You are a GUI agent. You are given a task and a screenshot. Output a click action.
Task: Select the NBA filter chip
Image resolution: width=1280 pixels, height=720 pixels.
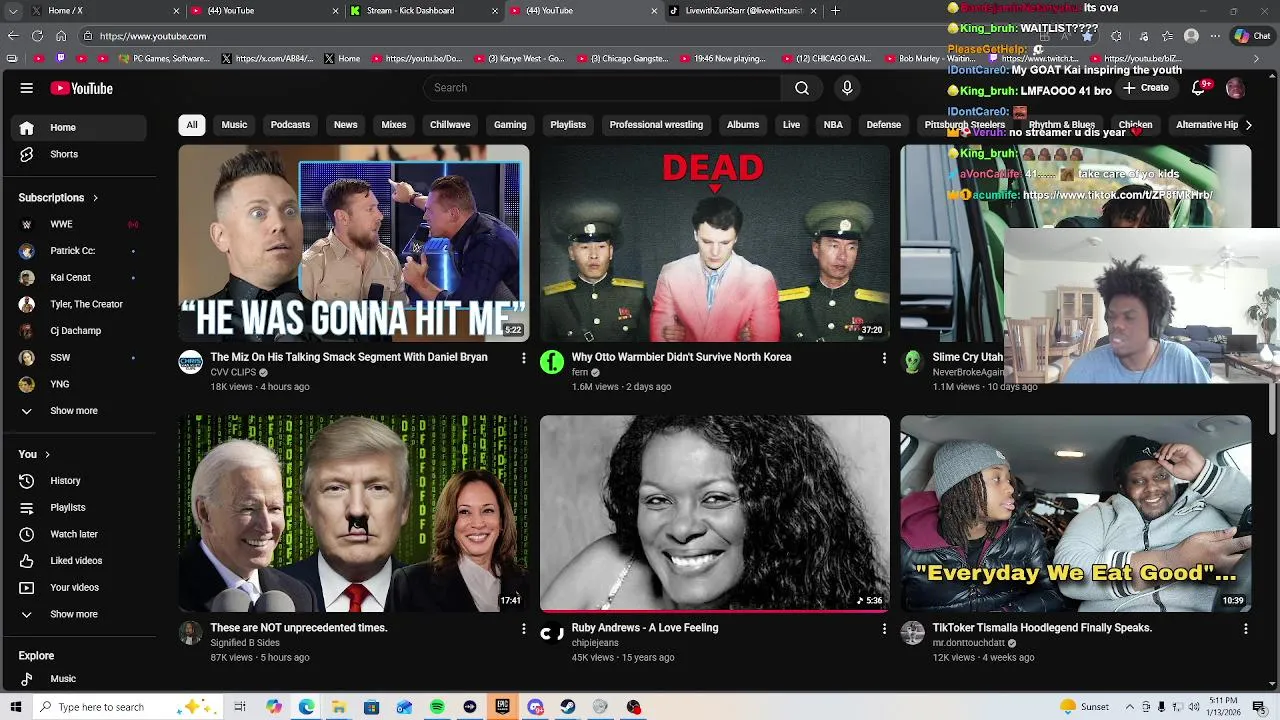tap(833, 125)
